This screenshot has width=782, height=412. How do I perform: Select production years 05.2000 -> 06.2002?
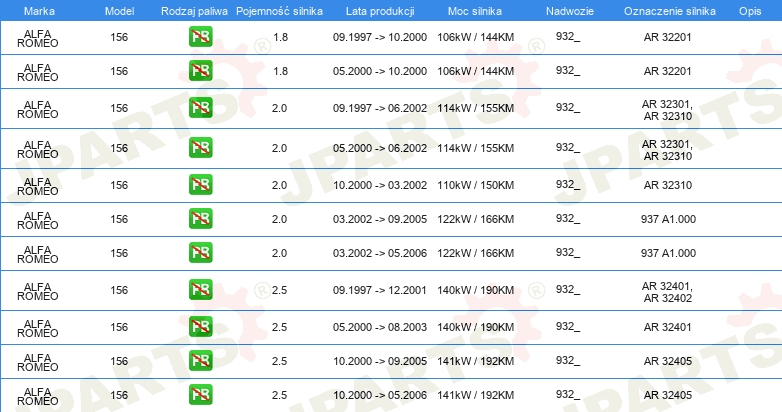point(380,148)
